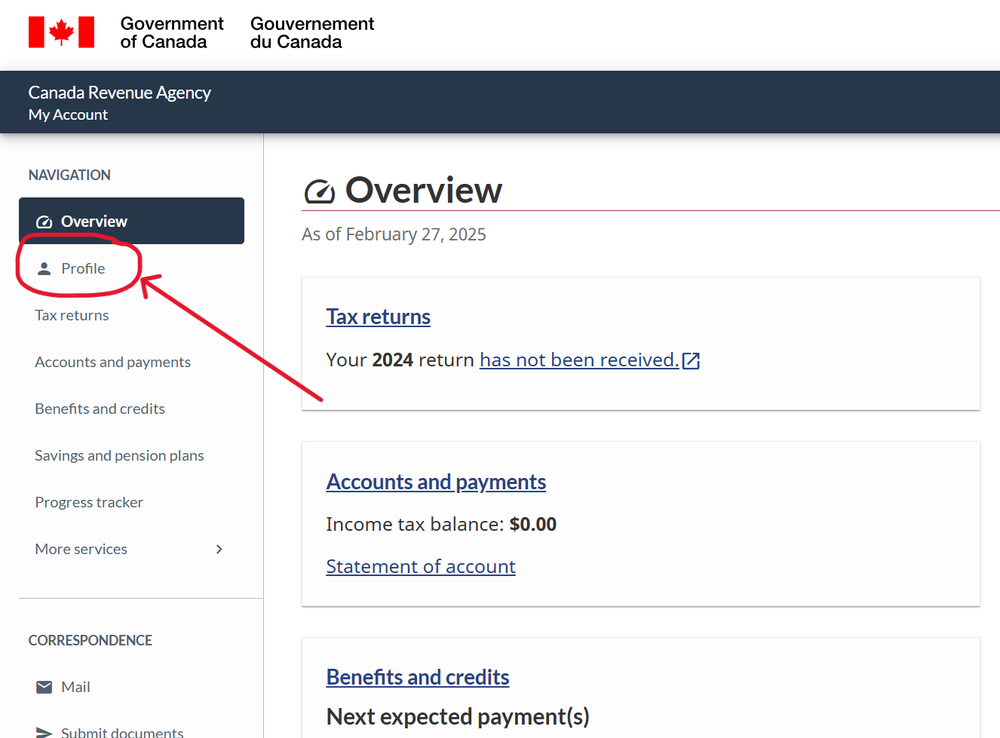1000x738 pixels.
Task: Open More services menu item
Action: [81, 549]
